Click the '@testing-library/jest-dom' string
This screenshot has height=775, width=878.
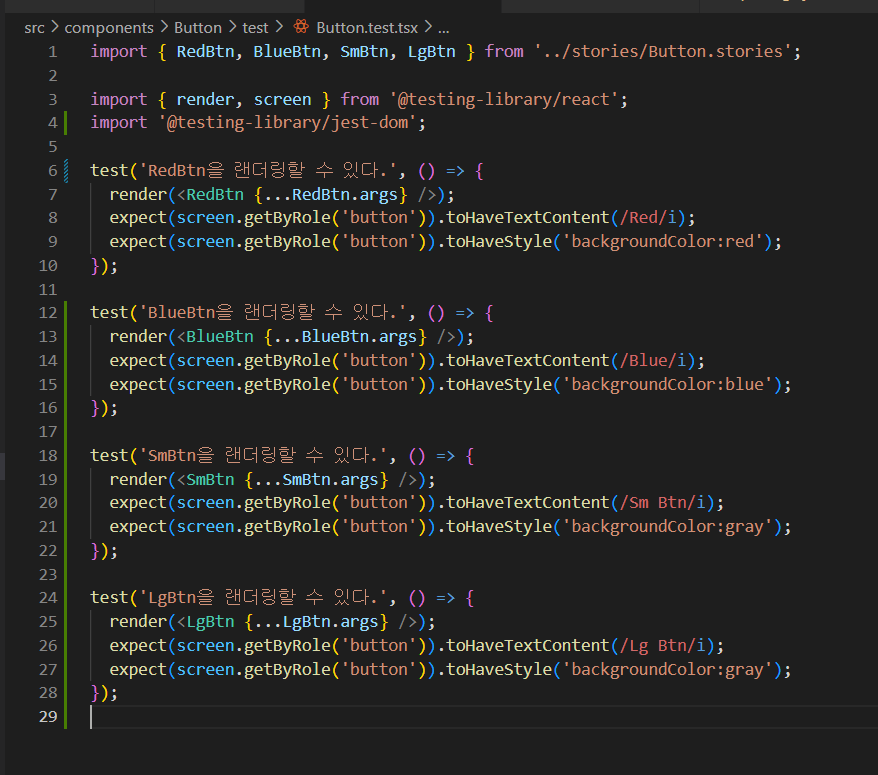[x=292, y=123]
